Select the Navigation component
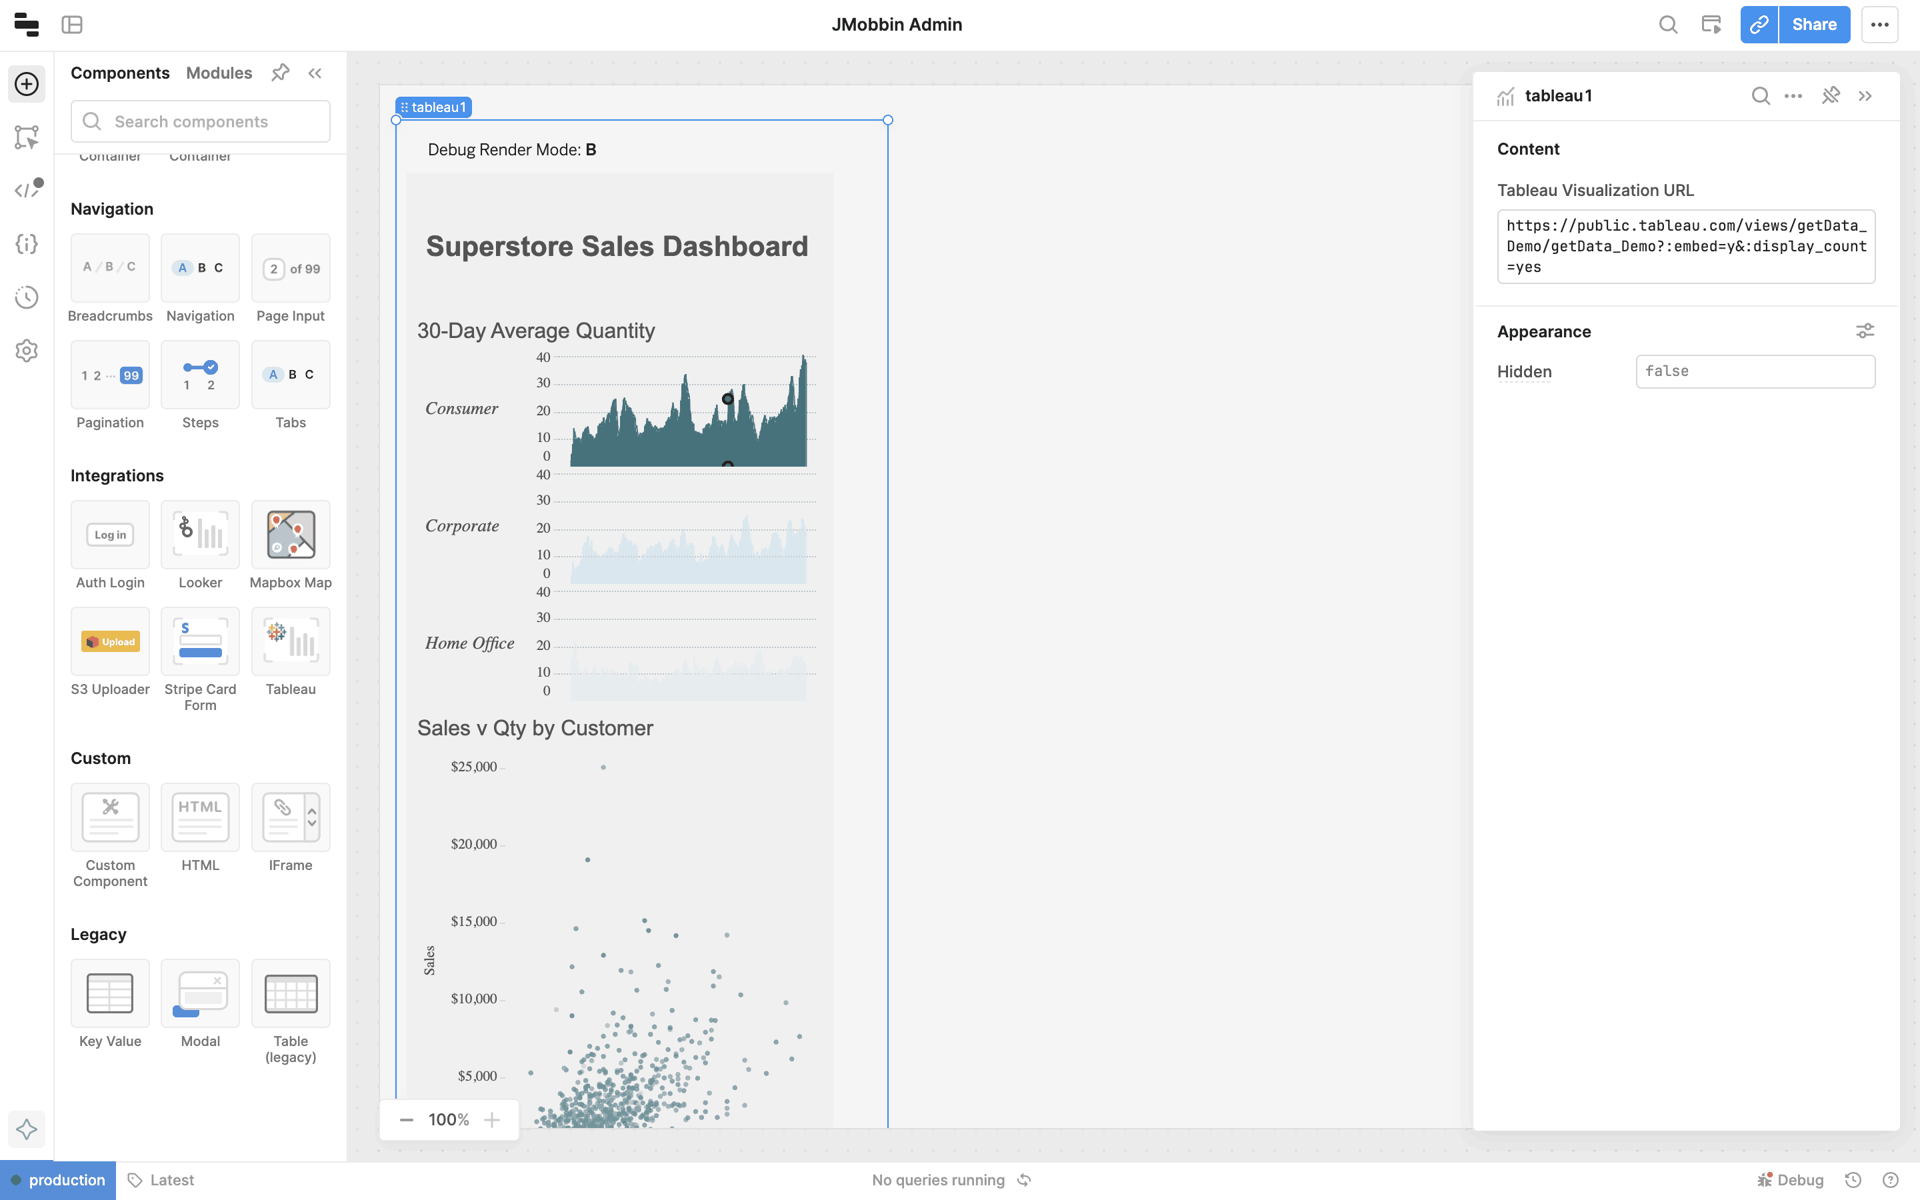Viewport: 1920px width, 1200px height. click(200, 278)
